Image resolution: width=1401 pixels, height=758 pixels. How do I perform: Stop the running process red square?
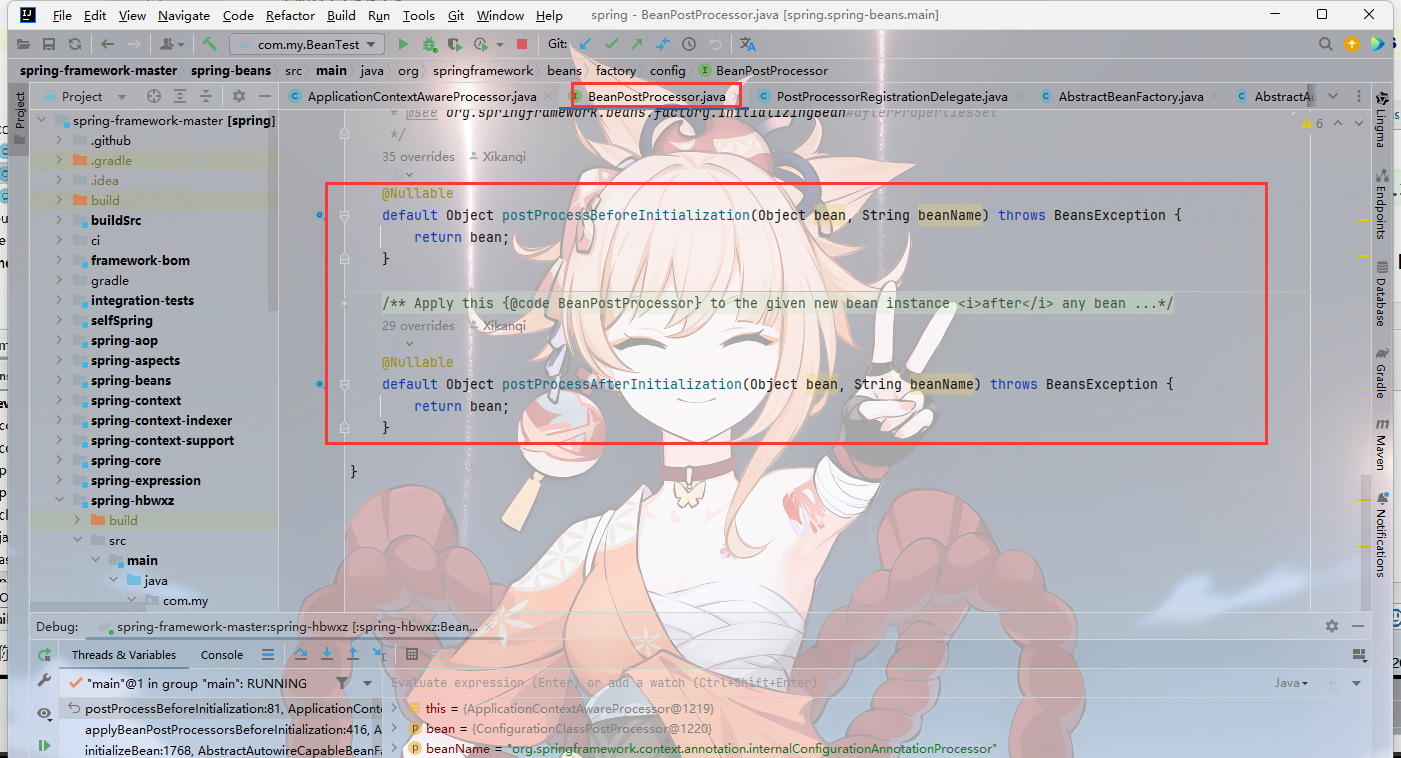point(521,44)
